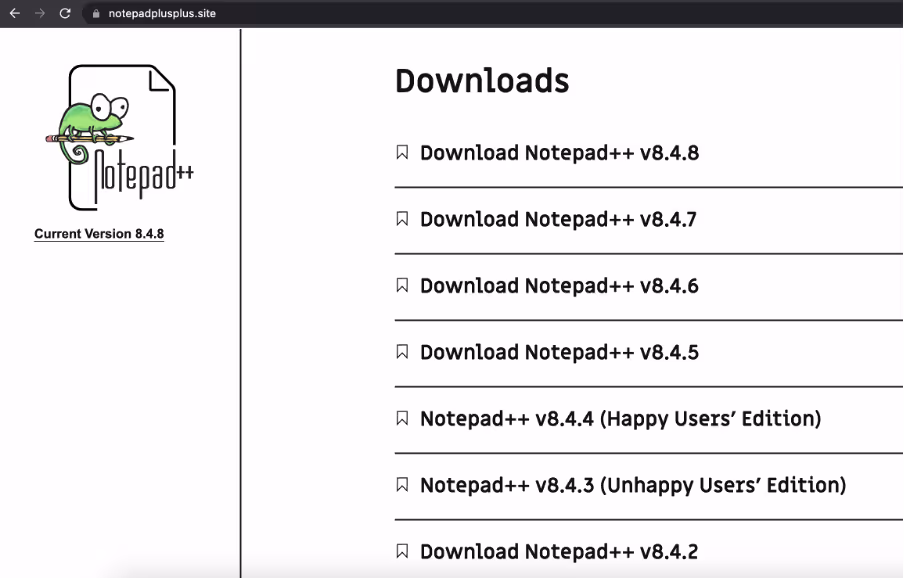
Task: Click bookmark icon beside v8.4.3 Unhappy Users' Edition
Action: [x=402, y=485]
